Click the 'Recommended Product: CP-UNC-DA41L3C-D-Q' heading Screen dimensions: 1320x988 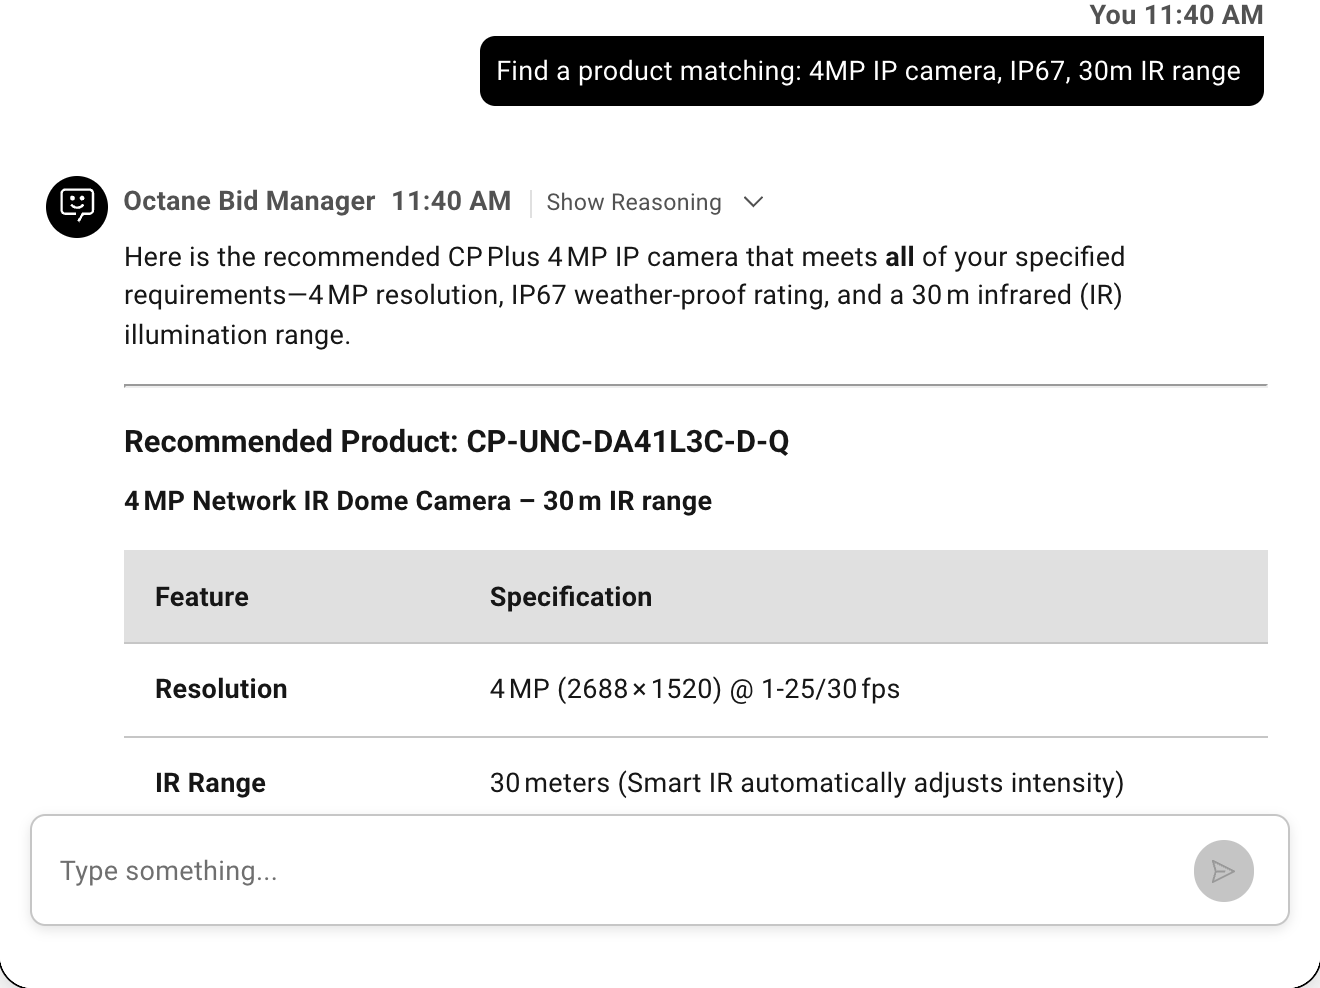[457, 441]
